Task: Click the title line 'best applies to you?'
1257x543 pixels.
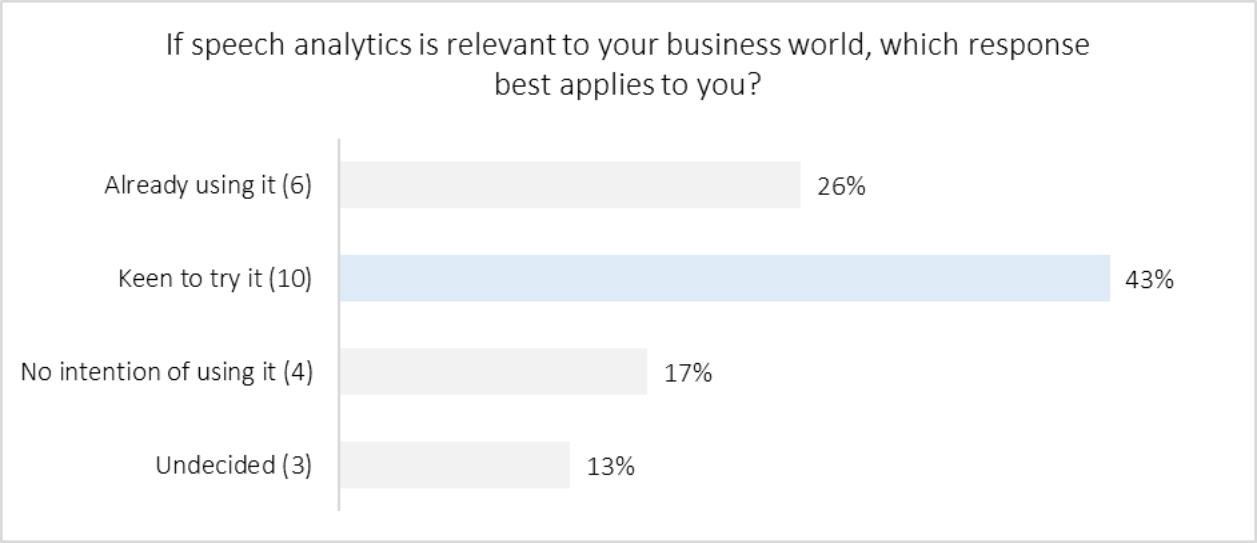Action: point(628,85)
